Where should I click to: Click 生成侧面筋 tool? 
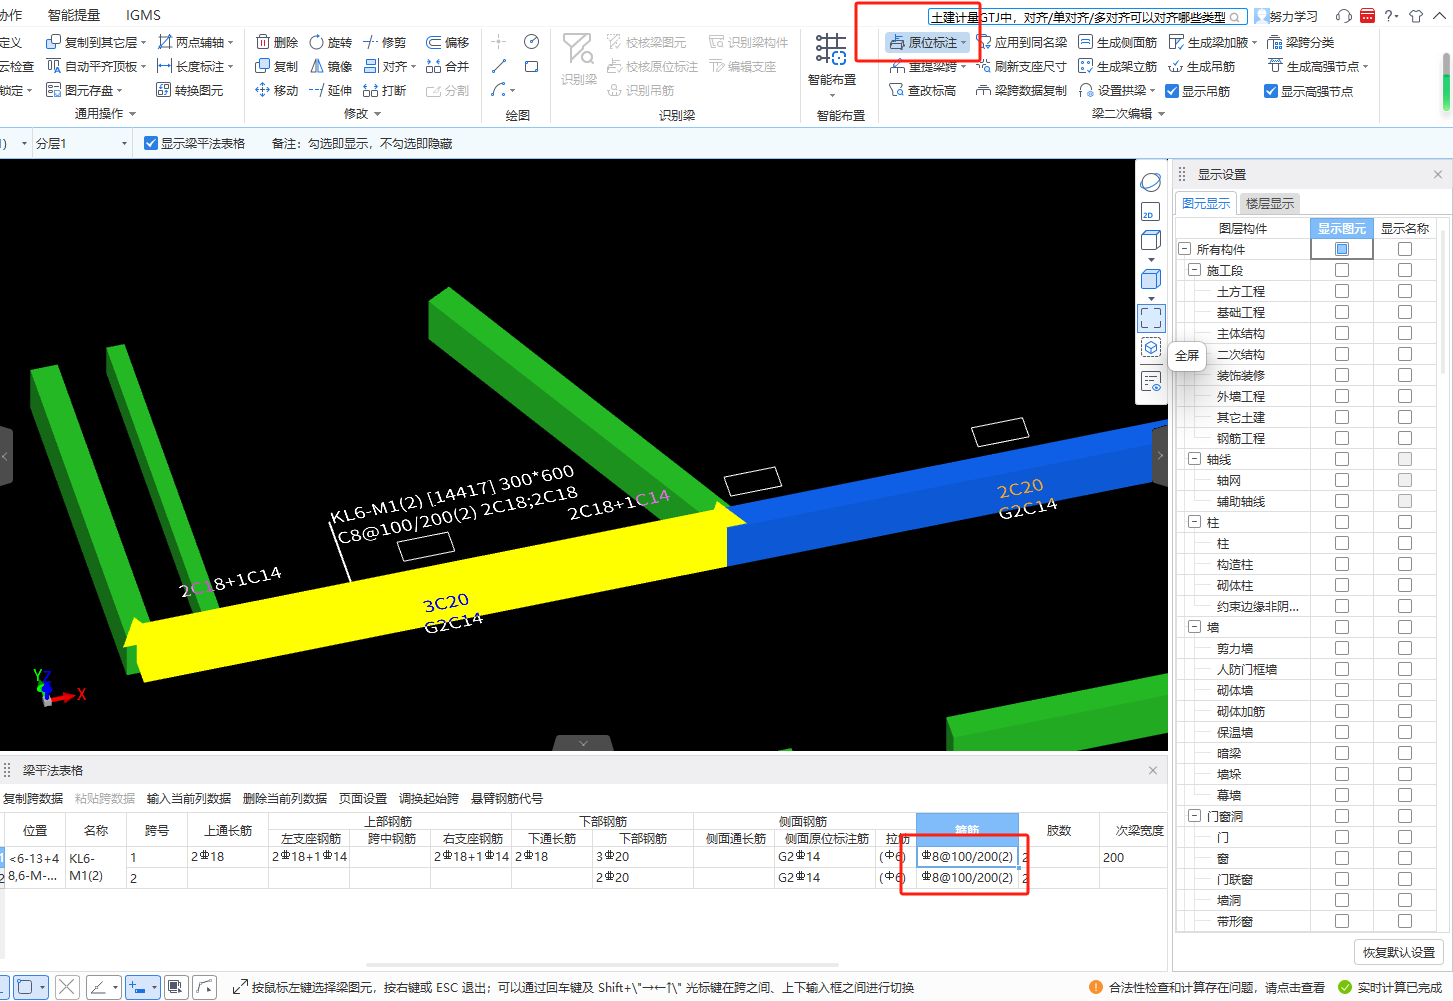pos(1118,42)
